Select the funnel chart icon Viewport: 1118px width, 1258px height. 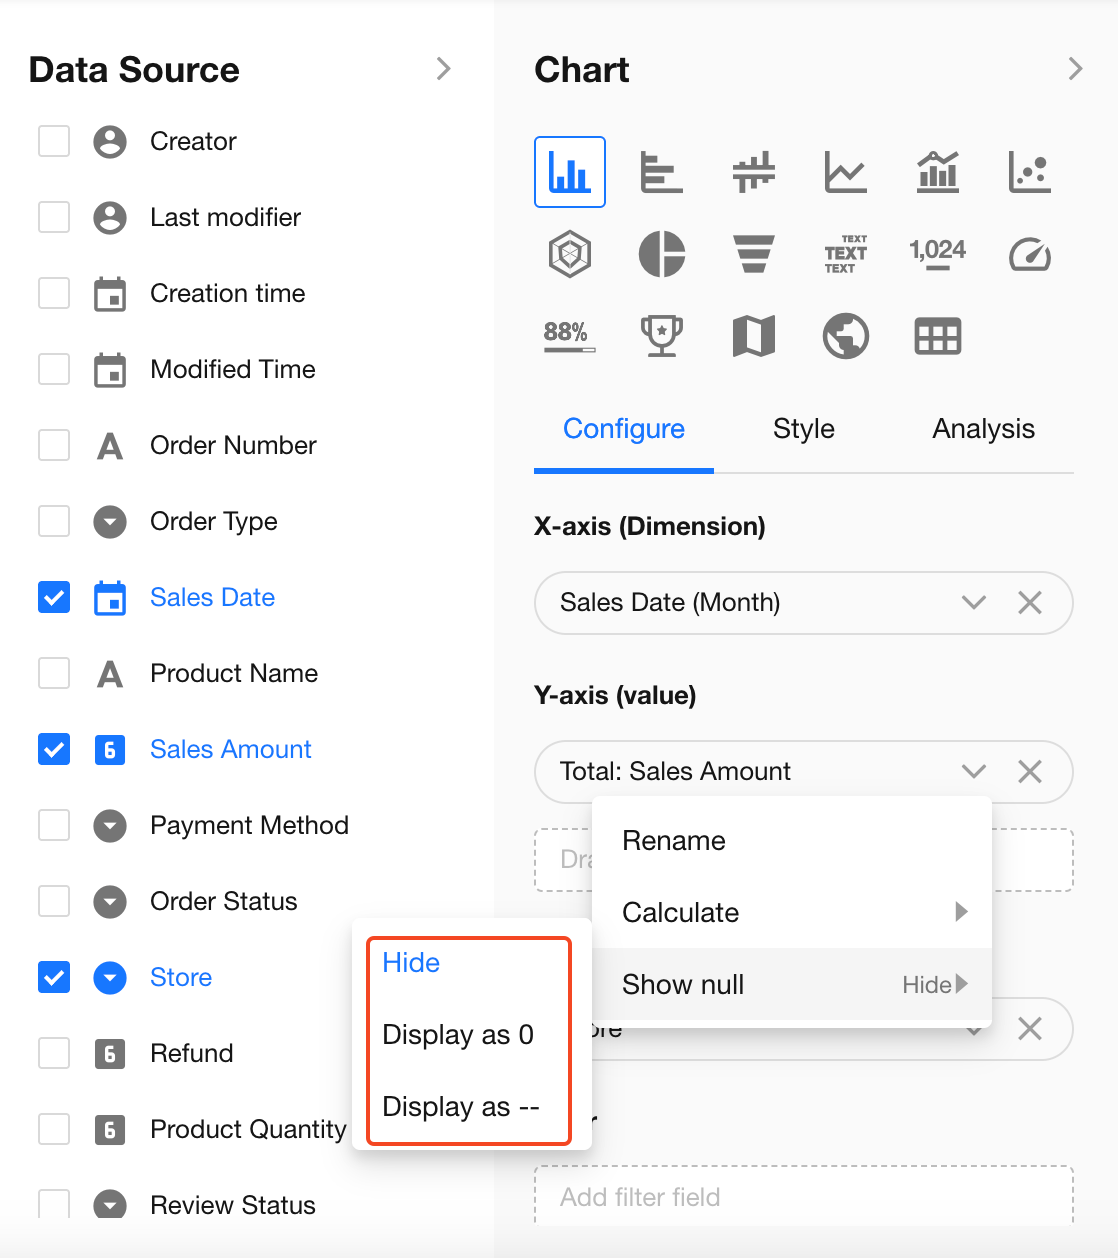[753, 254]
